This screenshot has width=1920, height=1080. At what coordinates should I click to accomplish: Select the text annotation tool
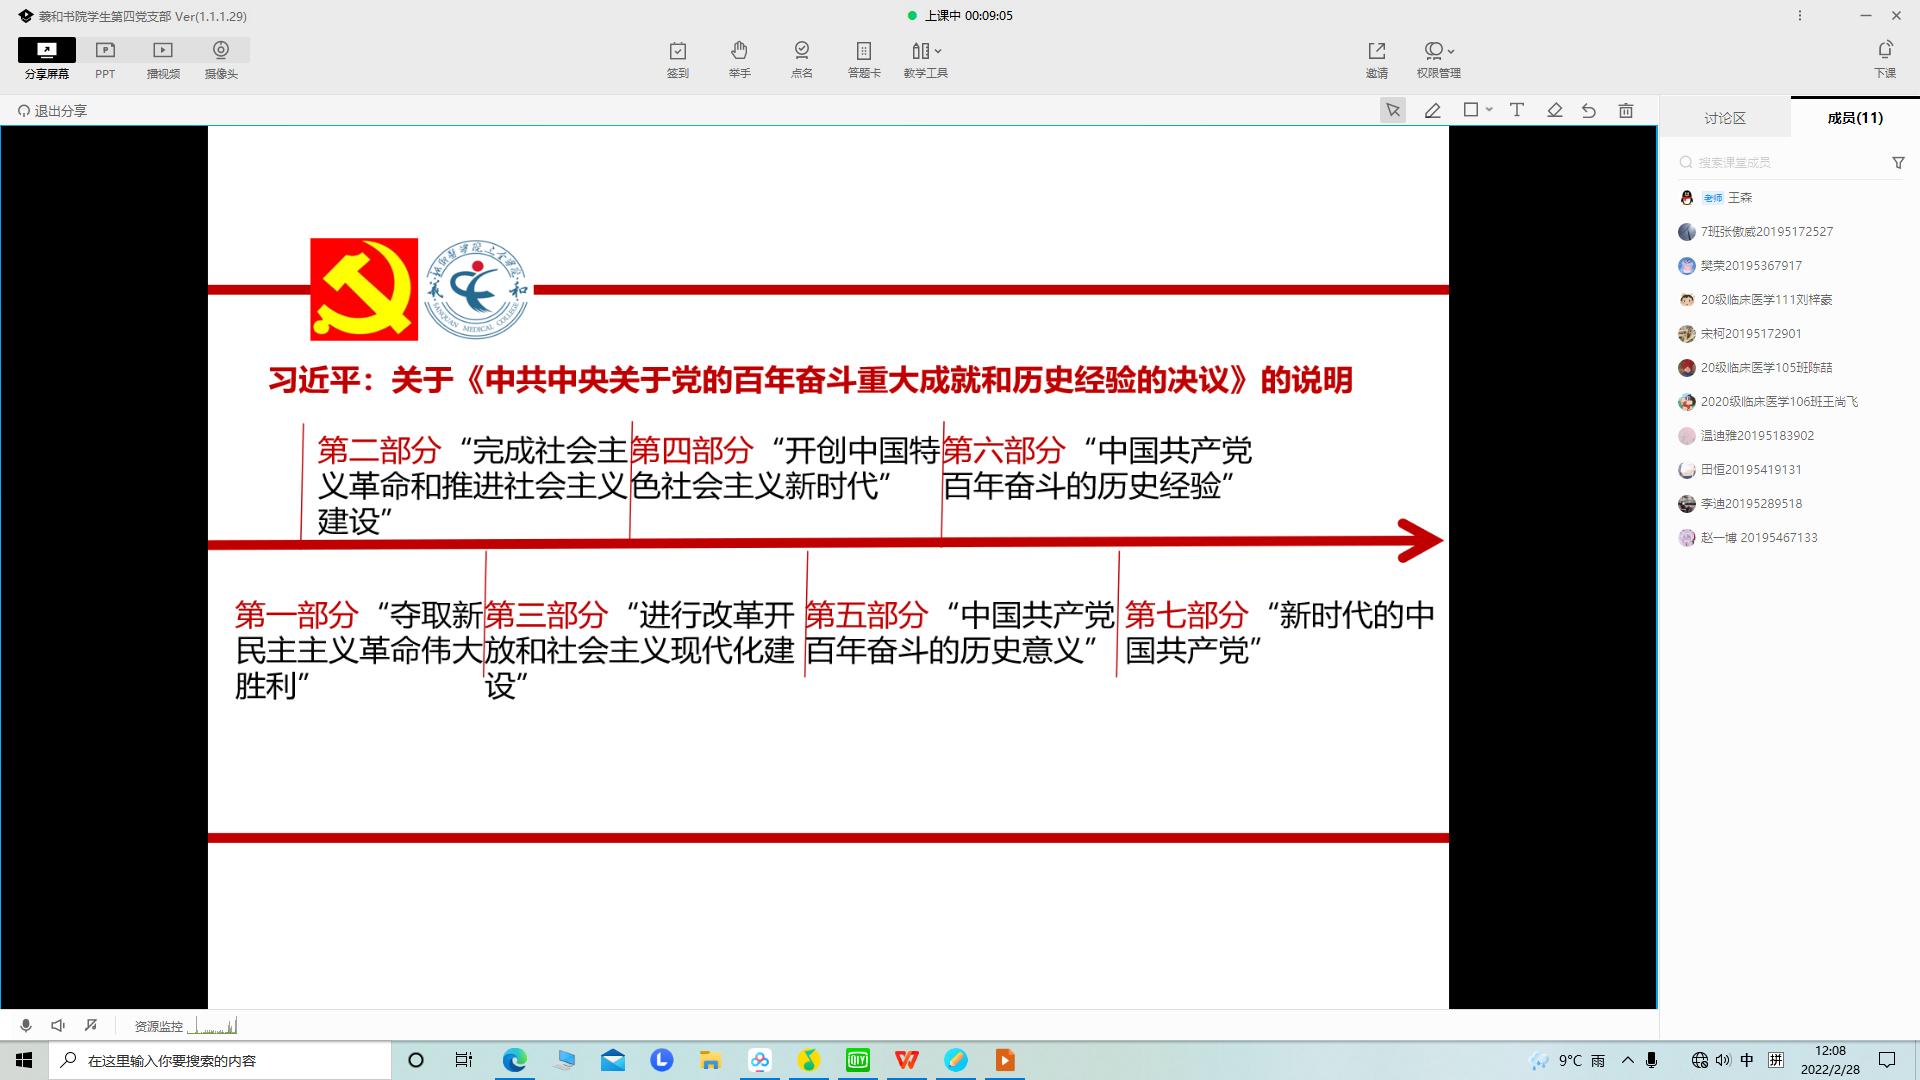click(1516, 111)
